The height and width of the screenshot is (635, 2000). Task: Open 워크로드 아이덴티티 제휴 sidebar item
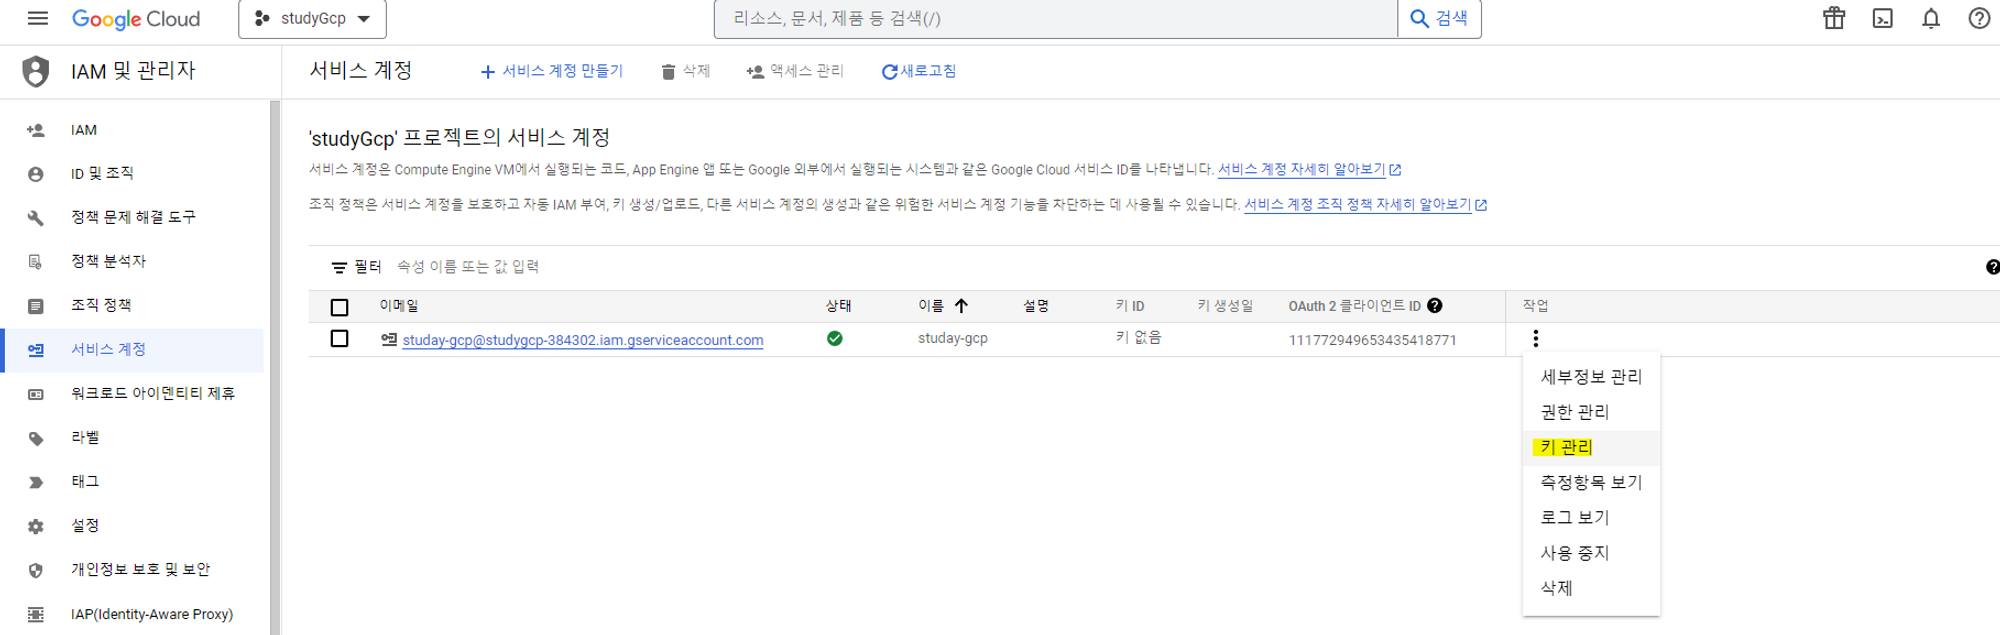[132, 393]
